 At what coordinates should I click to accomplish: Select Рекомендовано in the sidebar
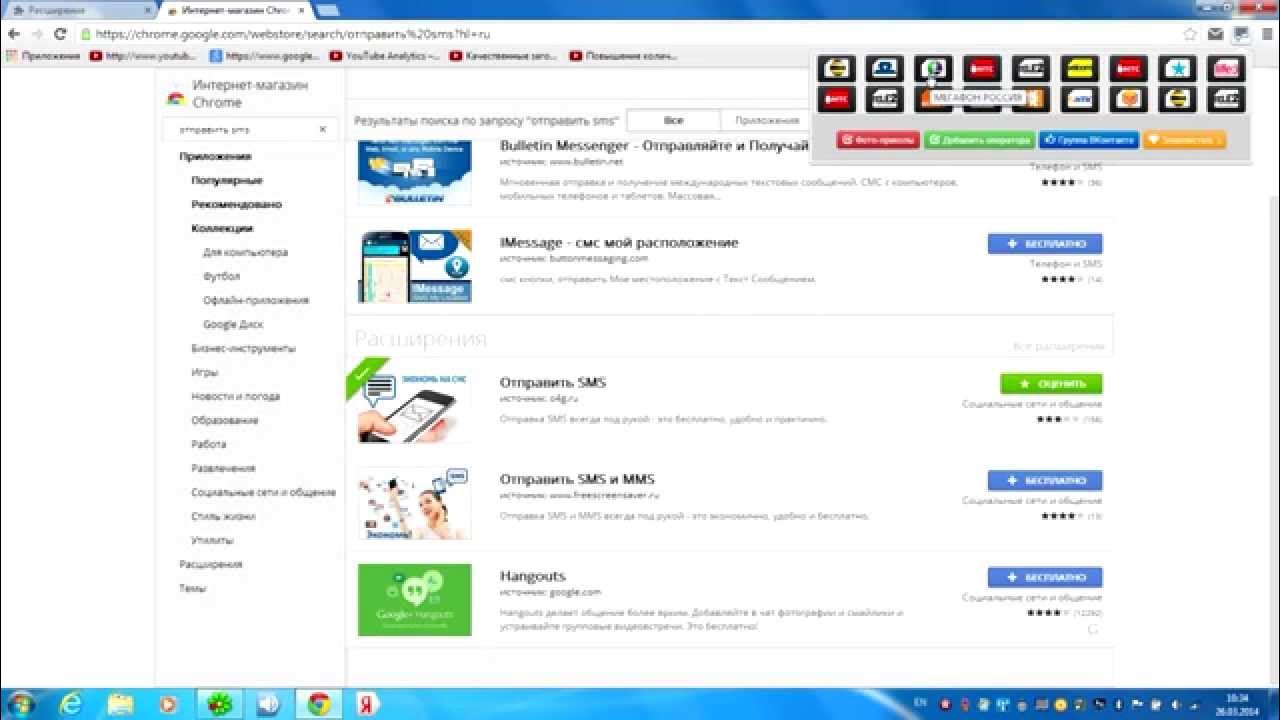click(x=237, y=204)
